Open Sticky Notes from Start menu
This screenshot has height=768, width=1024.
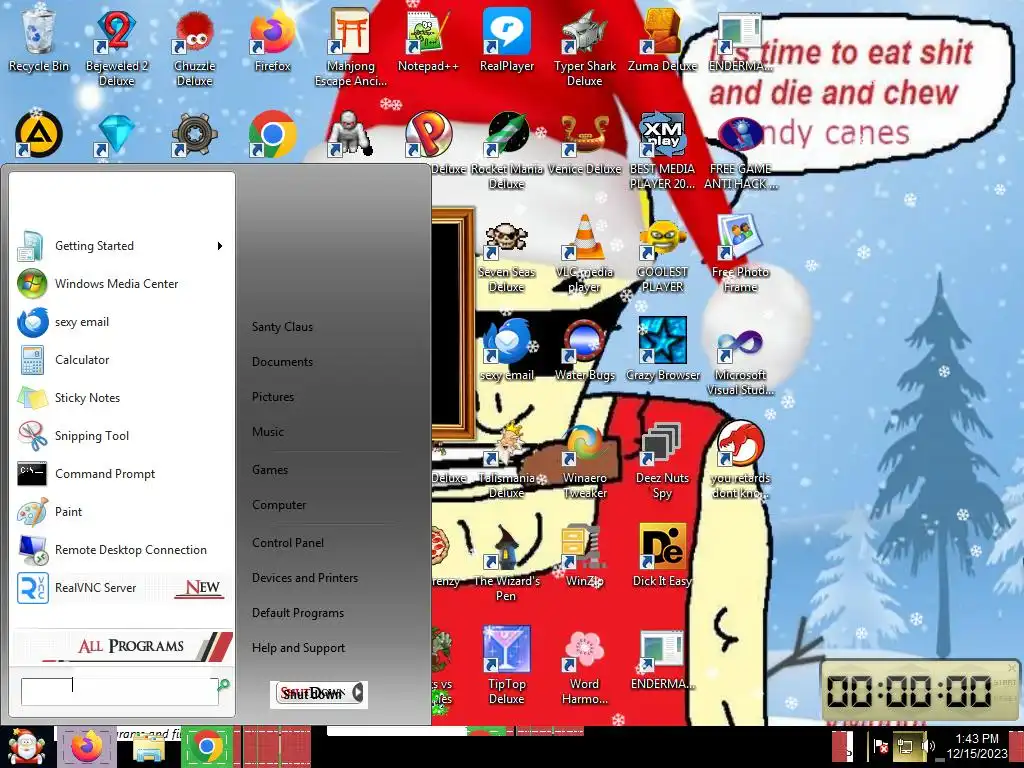(121, 398)
